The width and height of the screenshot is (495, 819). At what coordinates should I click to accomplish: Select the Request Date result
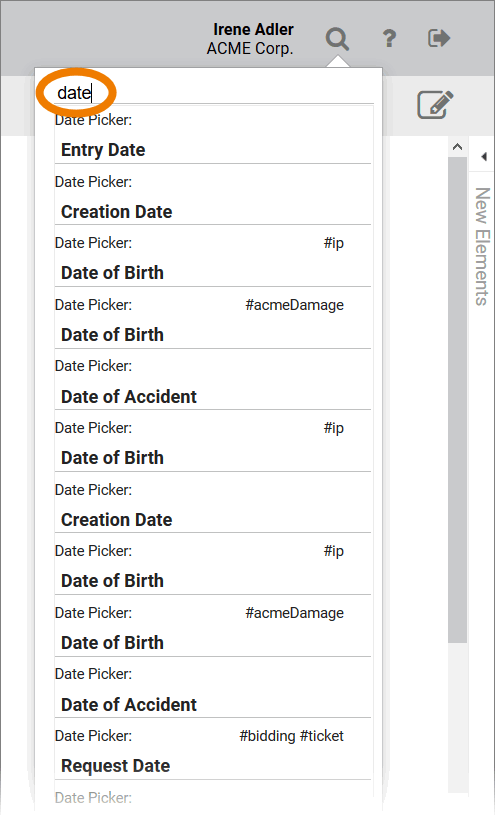point(213,750)
